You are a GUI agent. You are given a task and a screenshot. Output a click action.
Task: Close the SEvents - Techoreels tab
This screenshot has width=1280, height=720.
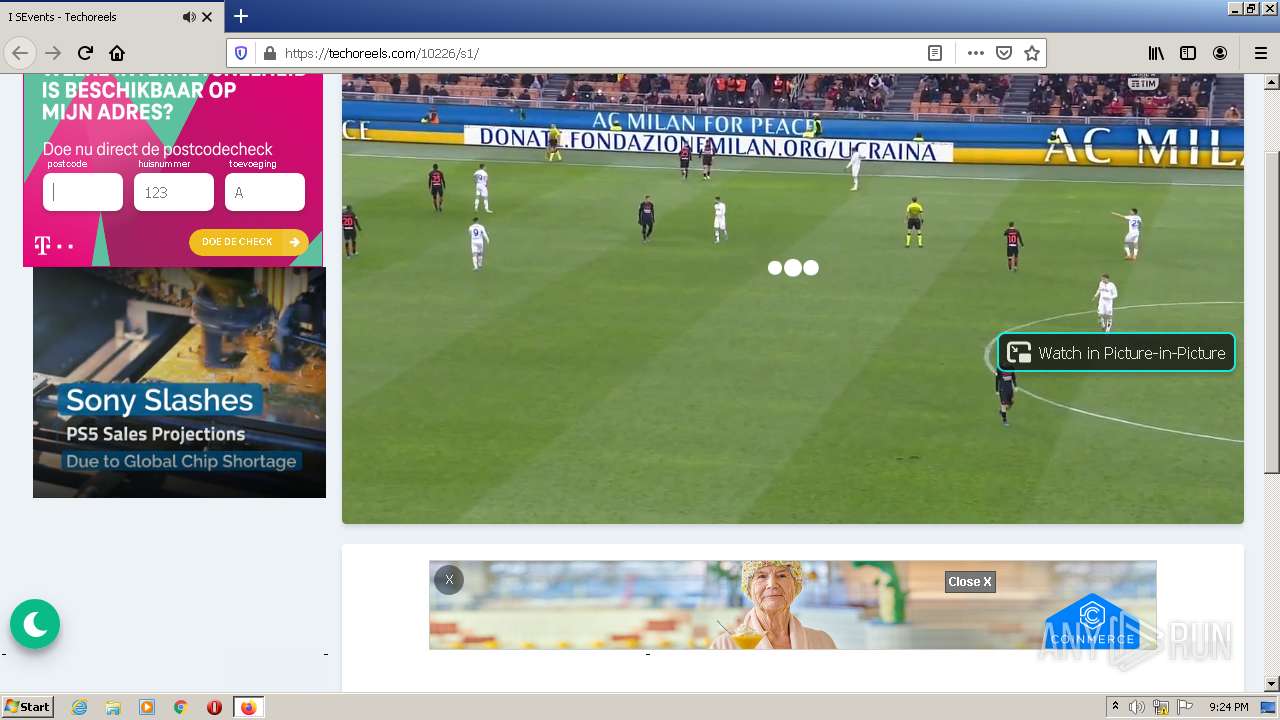(x=207, y=17)
